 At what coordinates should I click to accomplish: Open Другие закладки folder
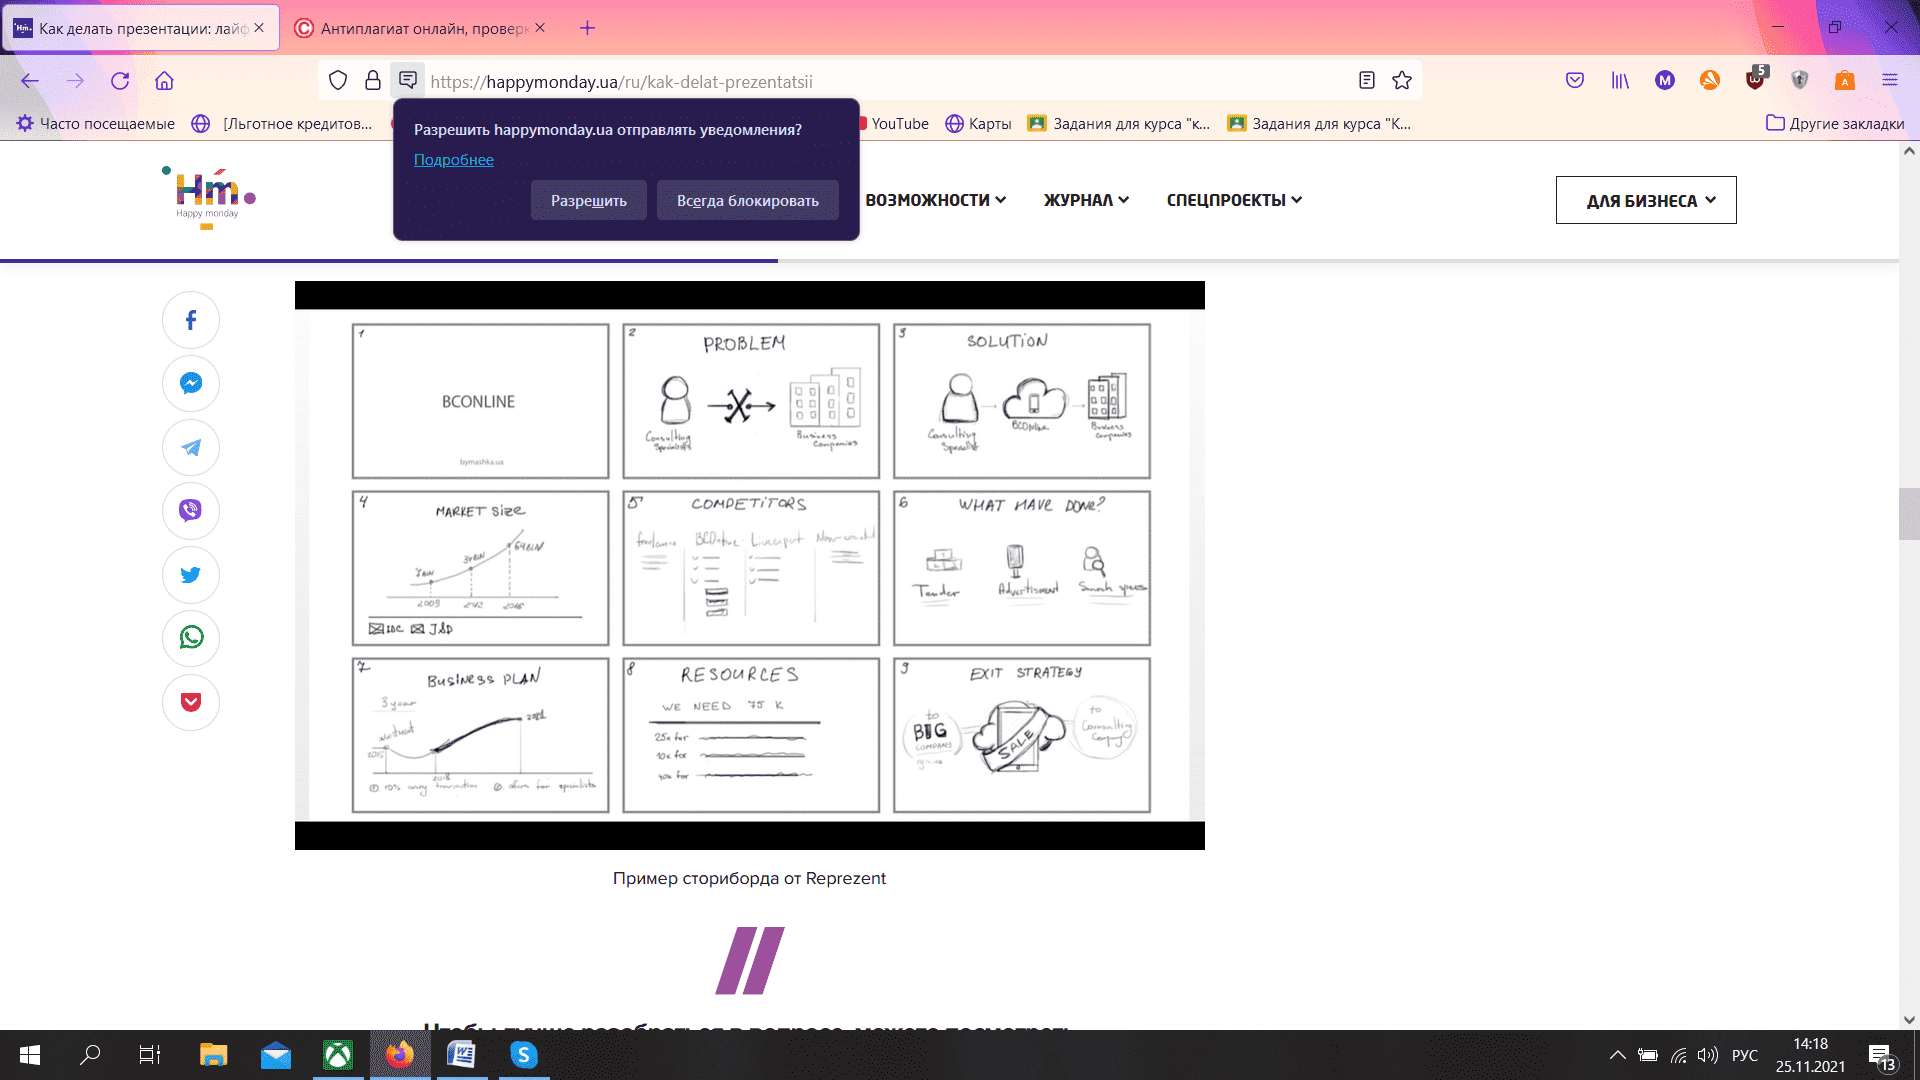(1835, 124)
